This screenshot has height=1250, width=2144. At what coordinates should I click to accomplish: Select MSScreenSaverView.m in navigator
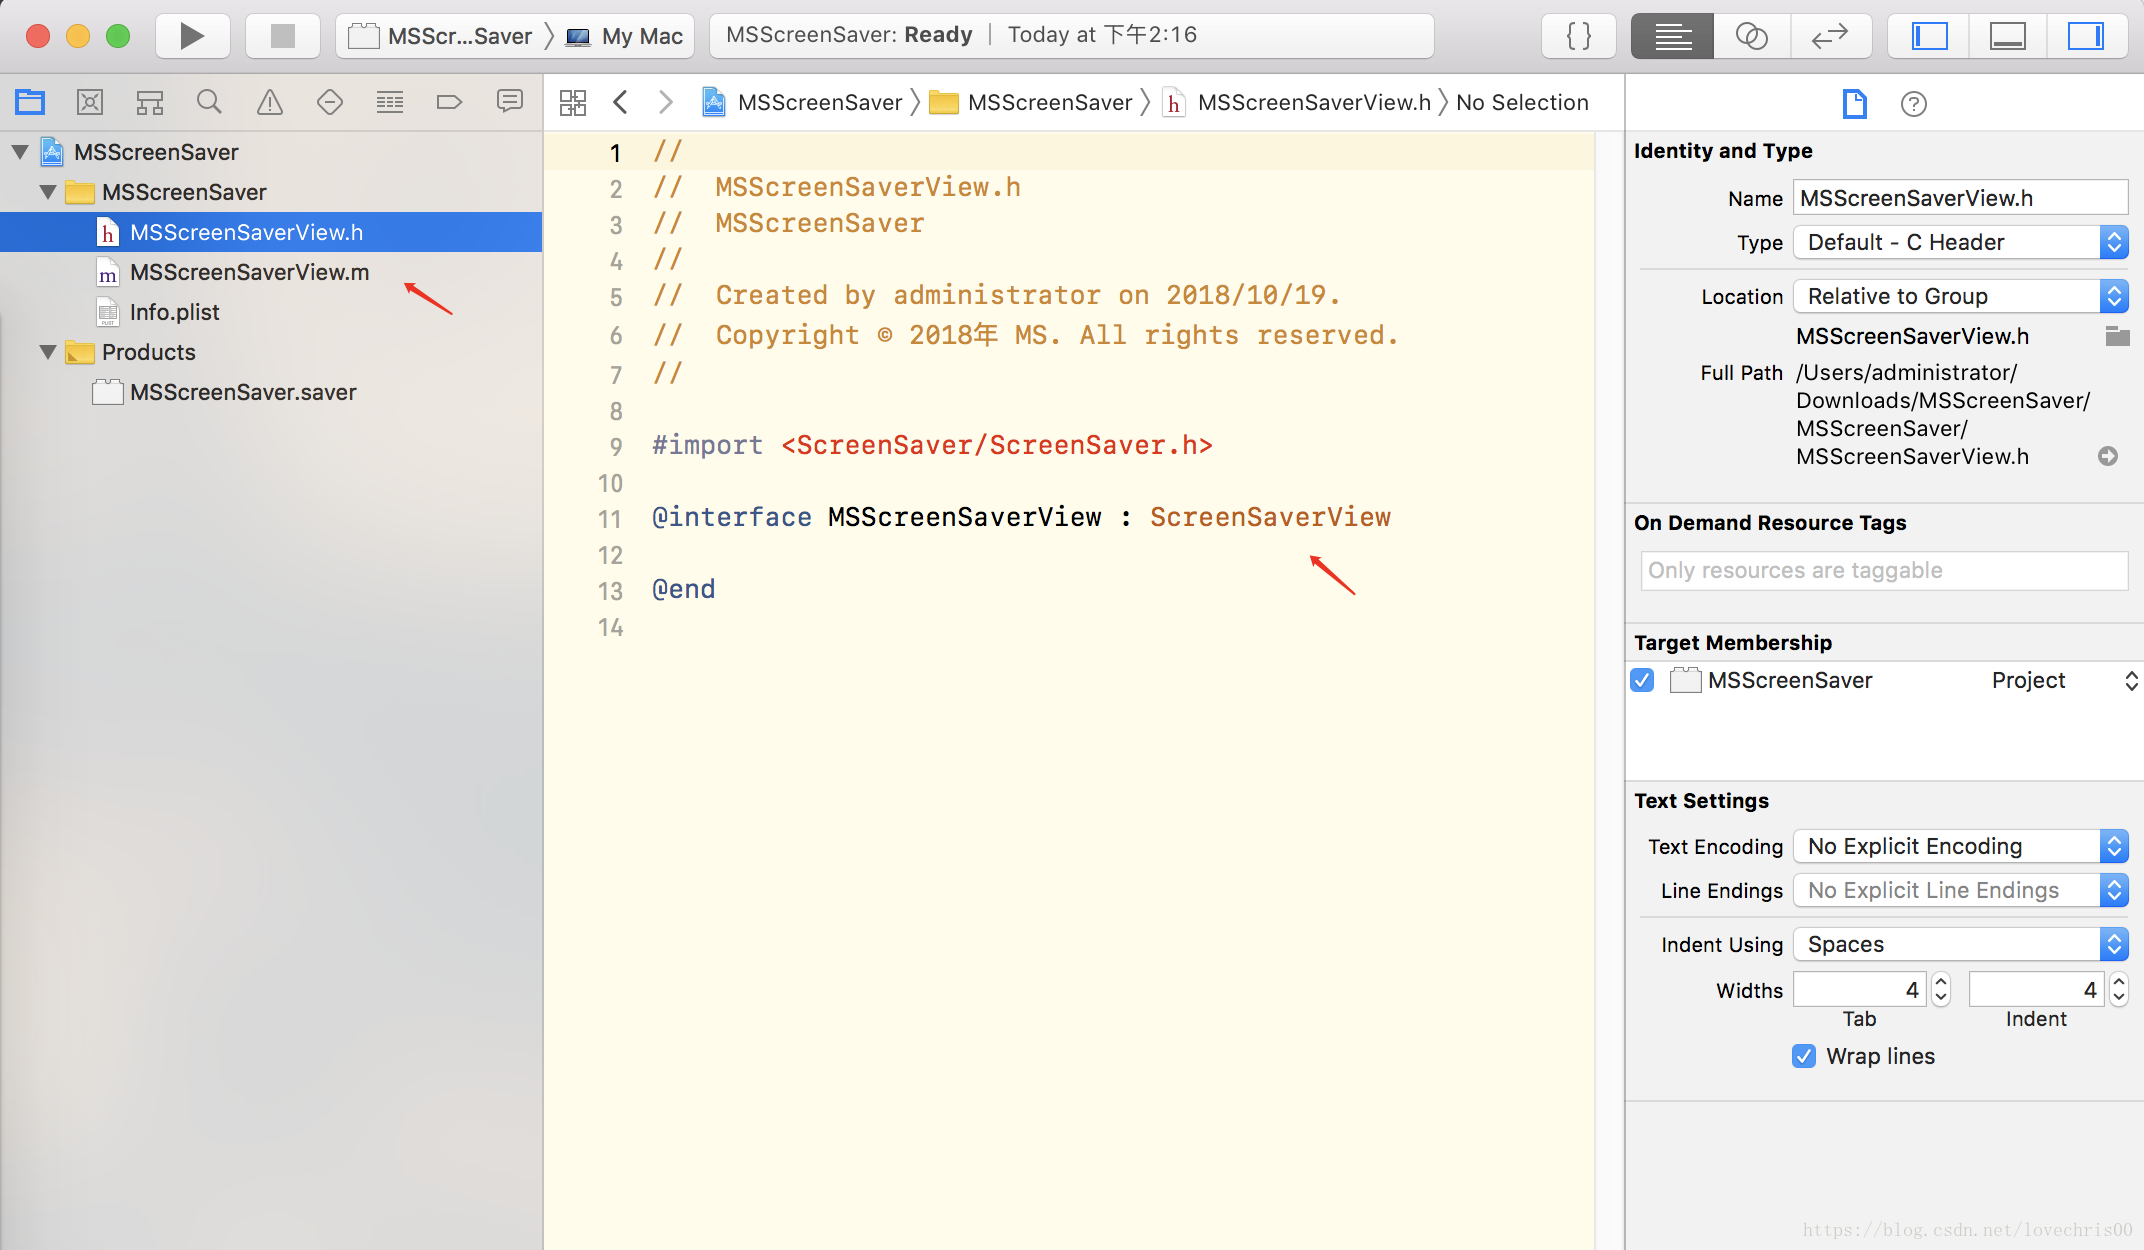point(249,272)
